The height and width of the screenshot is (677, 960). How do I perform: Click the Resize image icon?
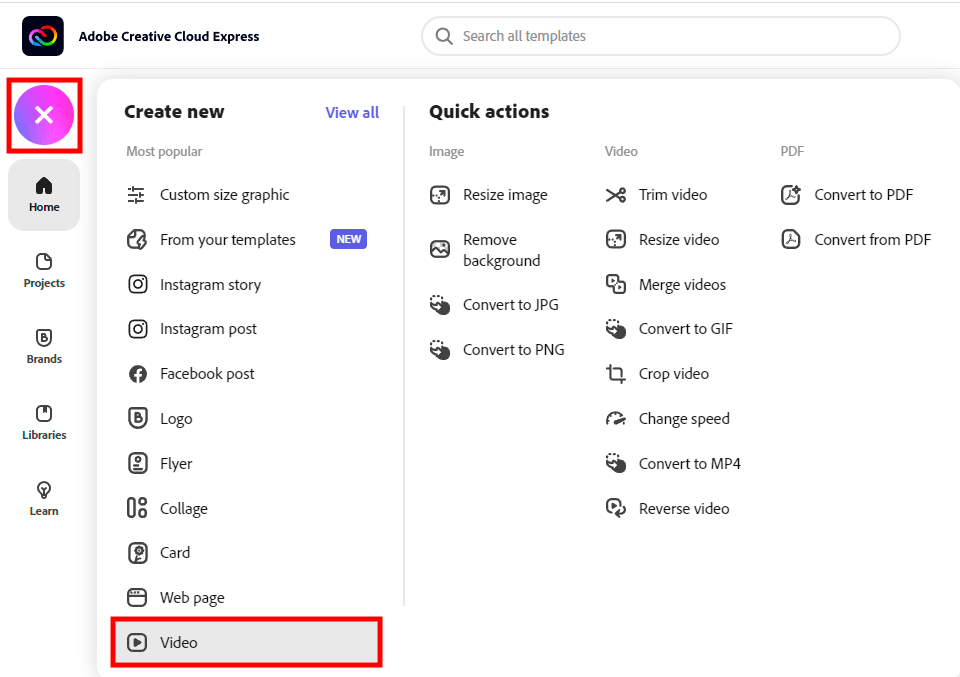pos(440,195)
